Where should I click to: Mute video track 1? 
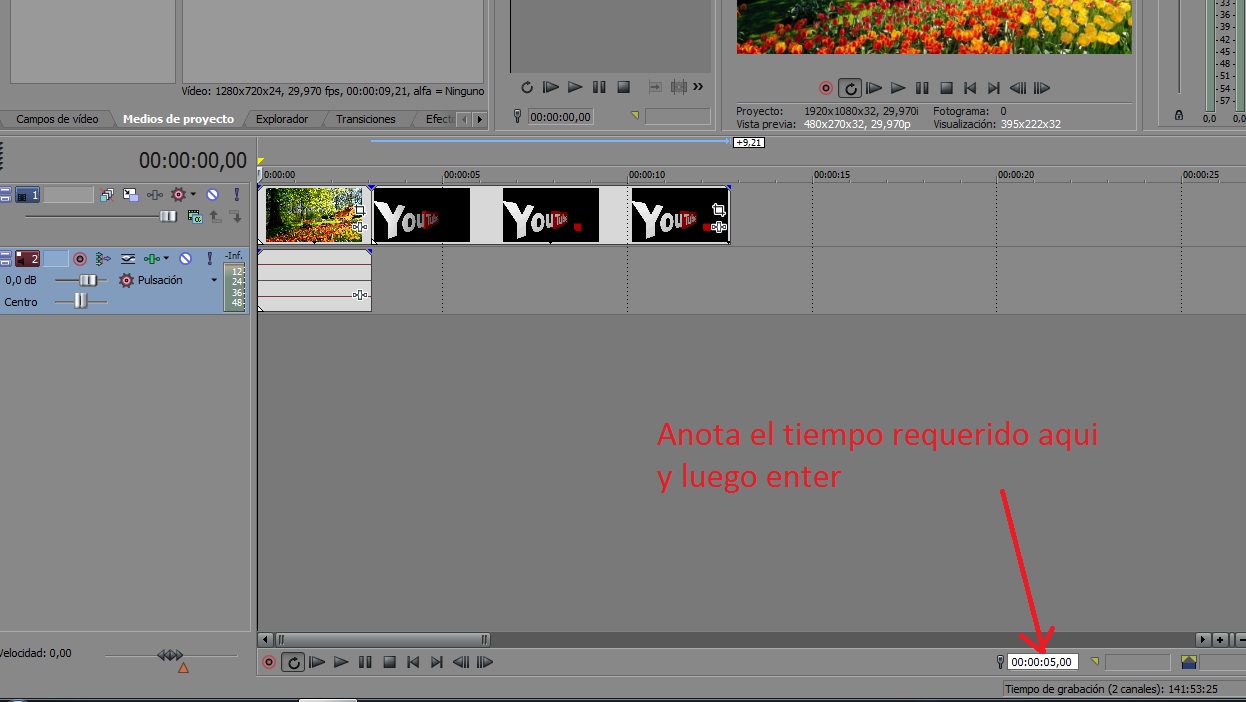pyautogui.click(x=212, y=195)
